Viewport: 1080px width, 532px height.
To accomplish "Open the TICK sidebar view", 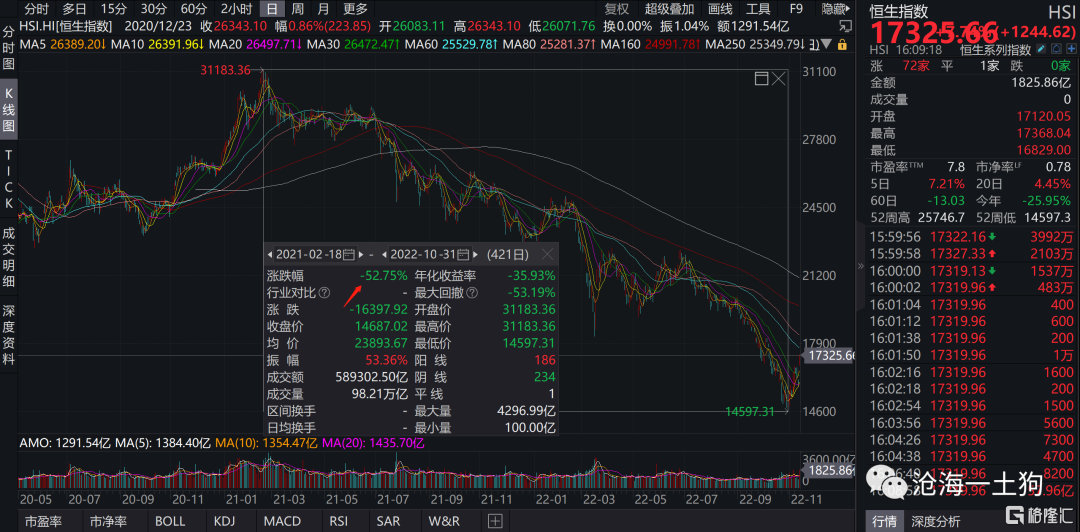I will pyautogui.click(x=8, y=178).
